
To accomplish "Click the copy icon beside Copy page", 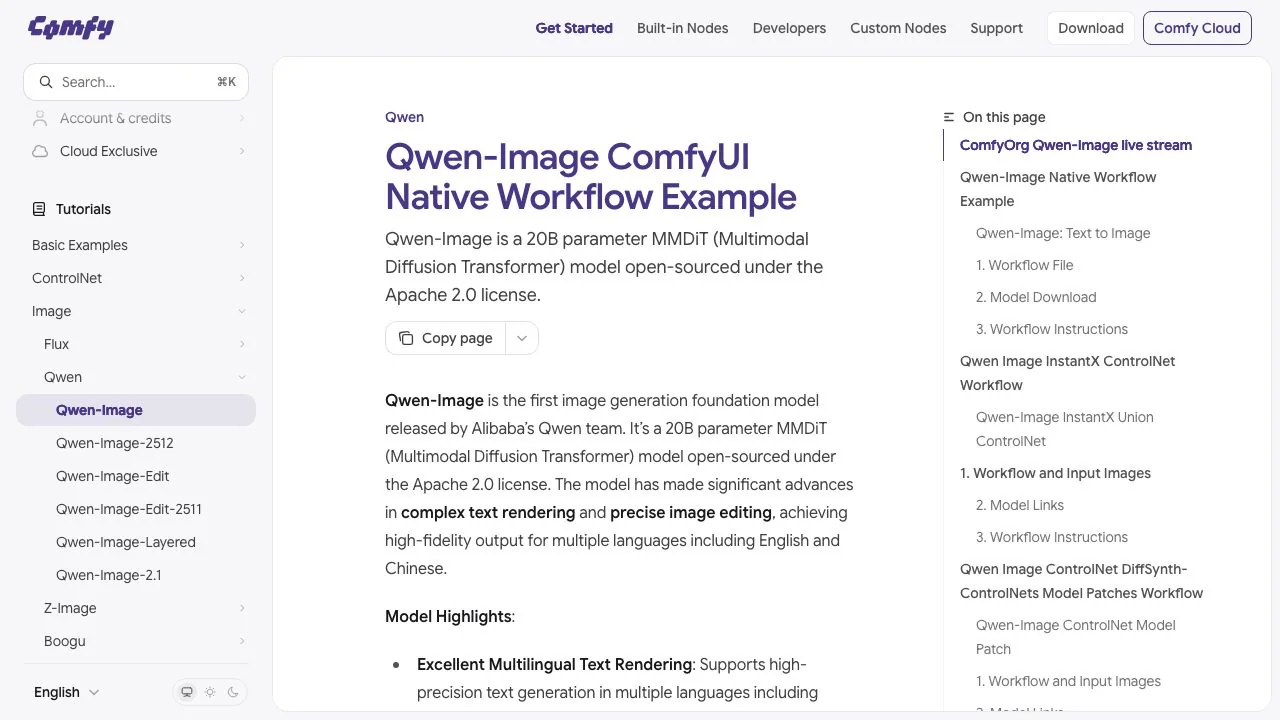I will [406, 338].
